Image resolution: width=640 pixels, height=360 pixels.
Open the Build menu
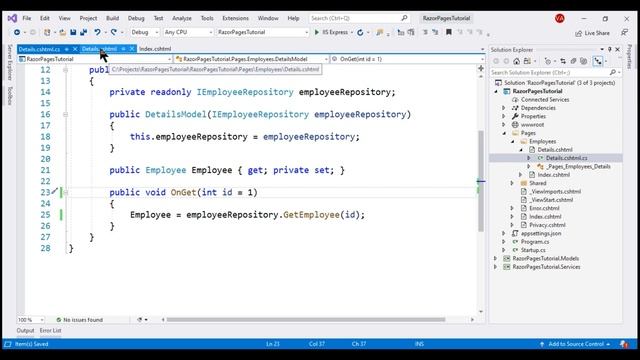112,18
